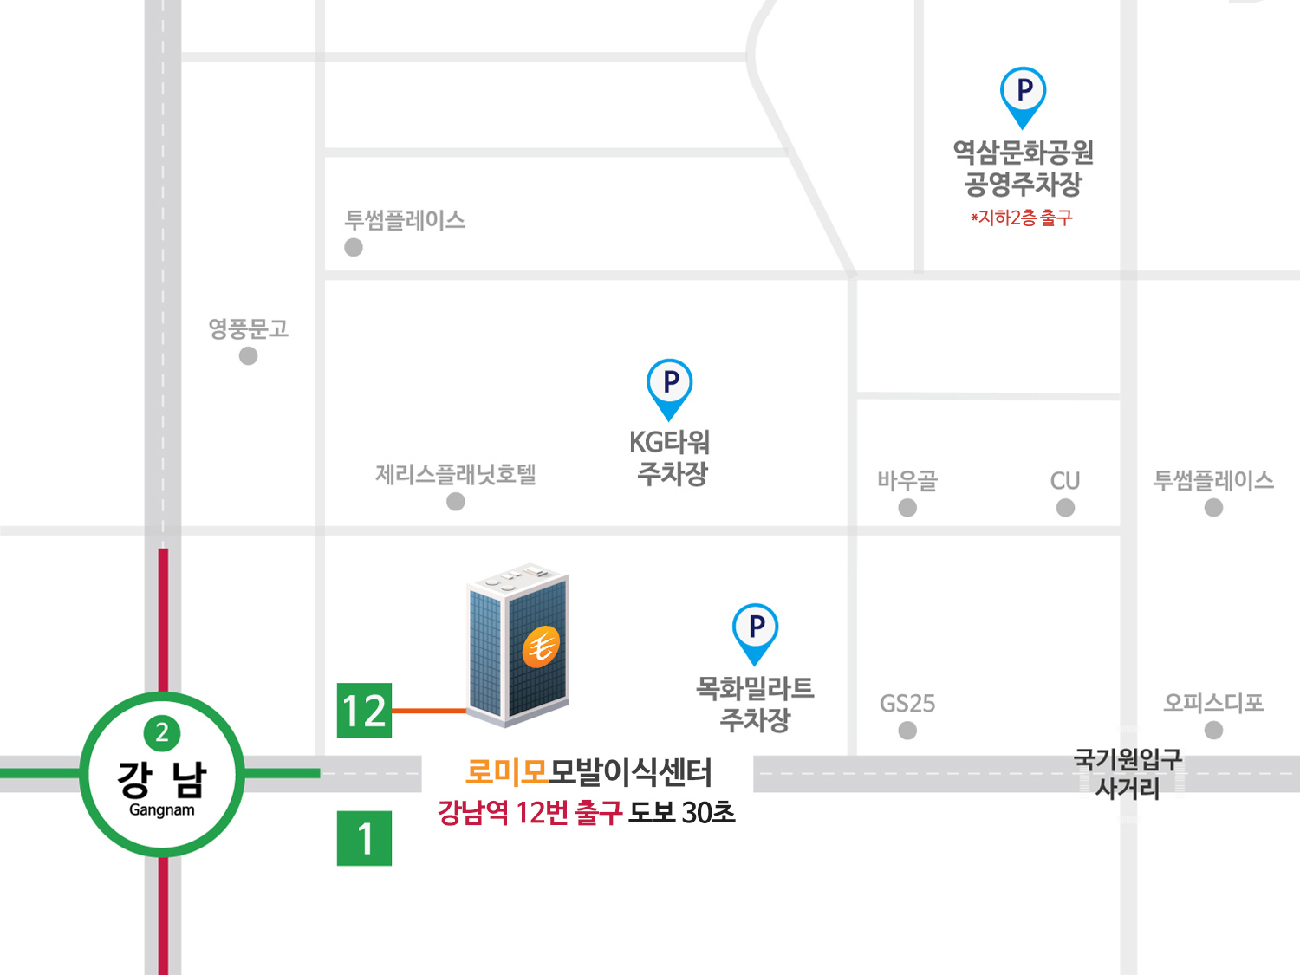Click the 로미모모발이식센터 title text
Viewport: 1300px width, 975px height.
(589, 772)
